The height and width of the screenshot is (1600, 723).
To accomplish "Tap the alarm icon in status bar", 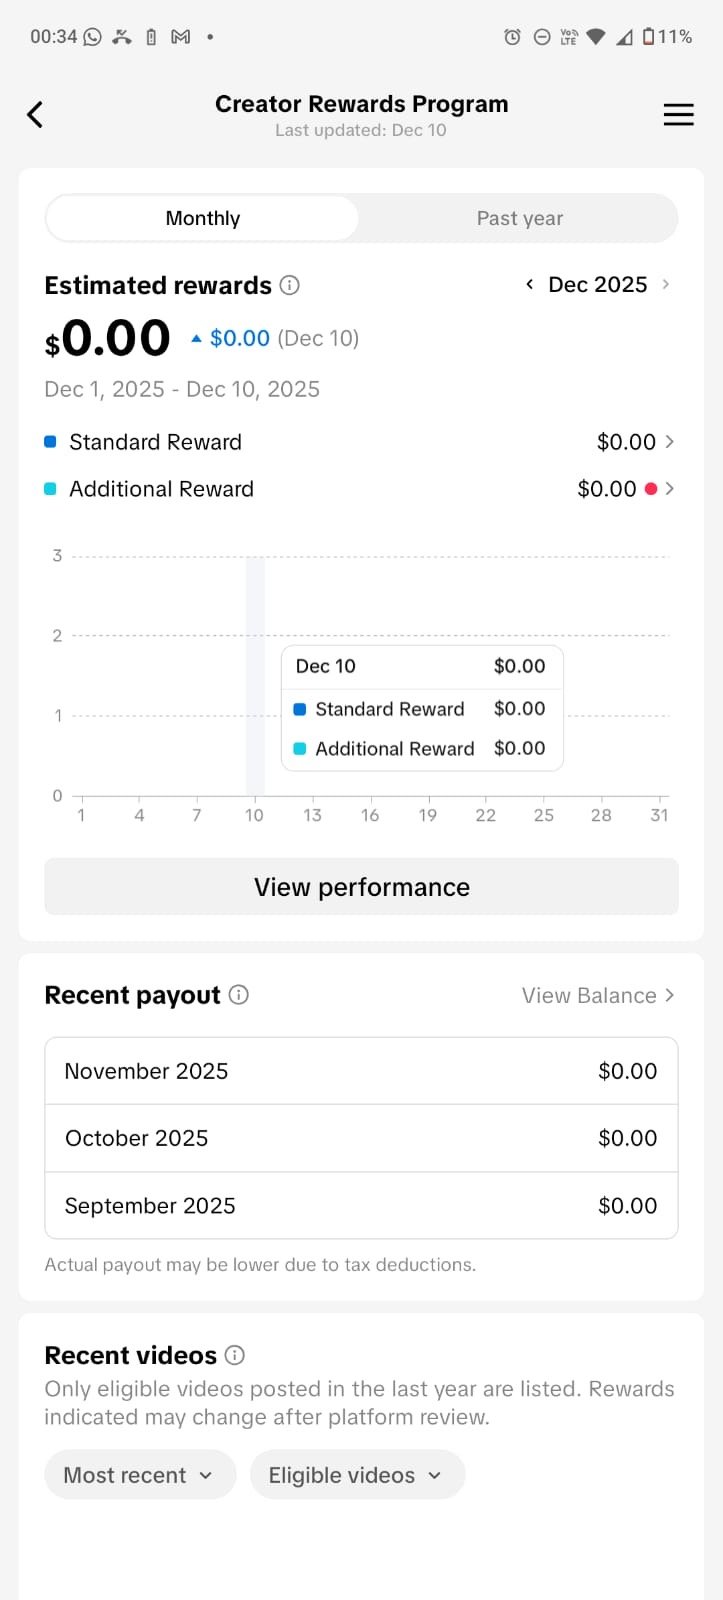I will (x=512, y=37).
